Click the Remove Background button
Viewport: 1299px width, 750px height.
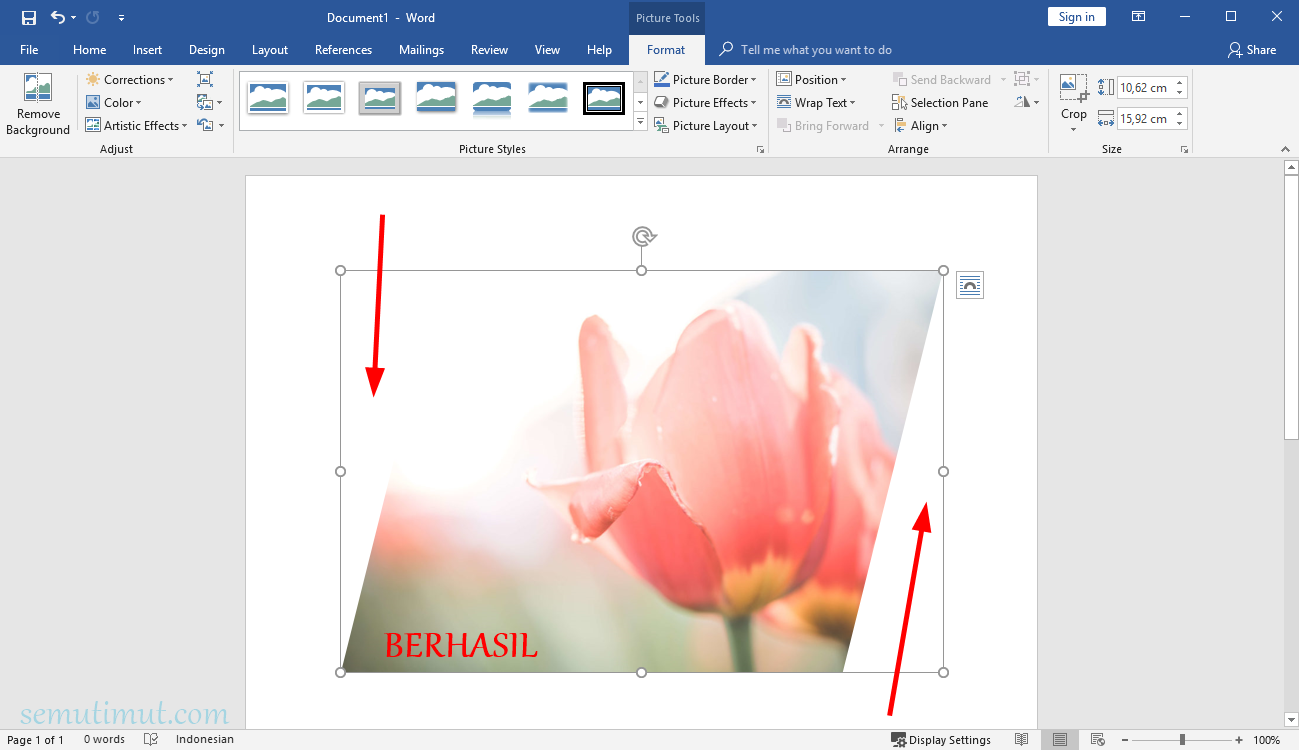click(38, 104)
